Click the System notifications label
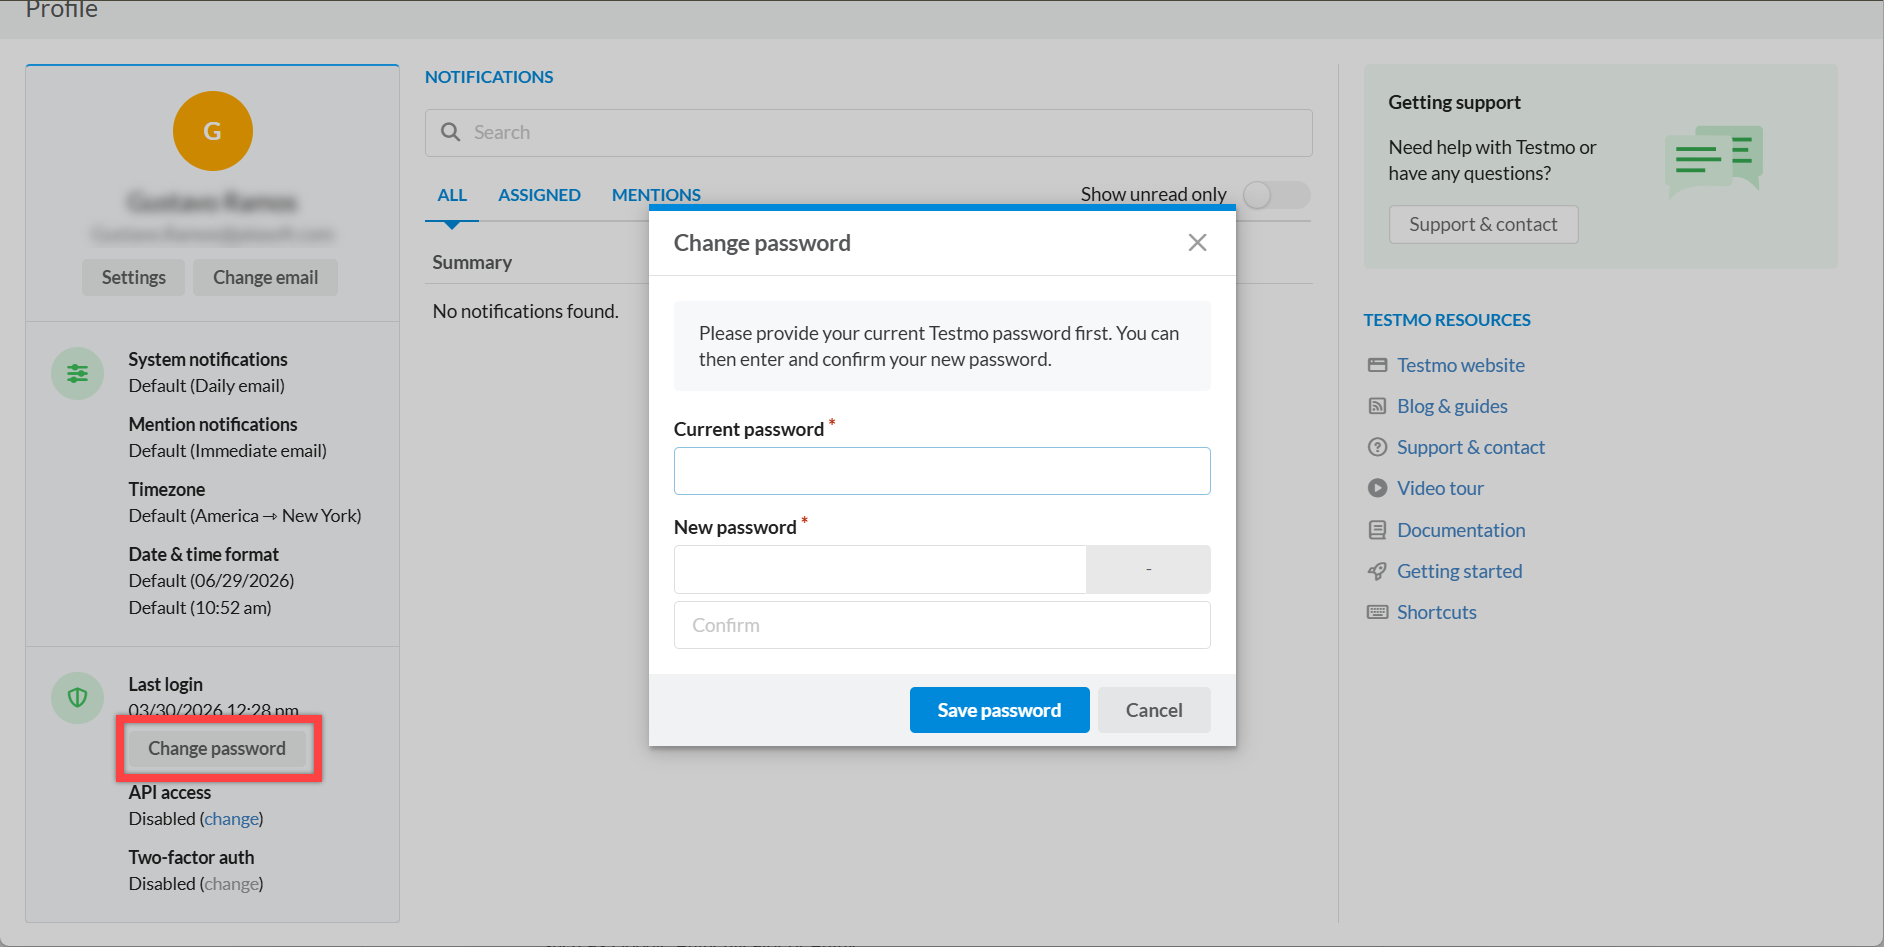Screen dimensions: 1884x947 (x=208, y=359)
